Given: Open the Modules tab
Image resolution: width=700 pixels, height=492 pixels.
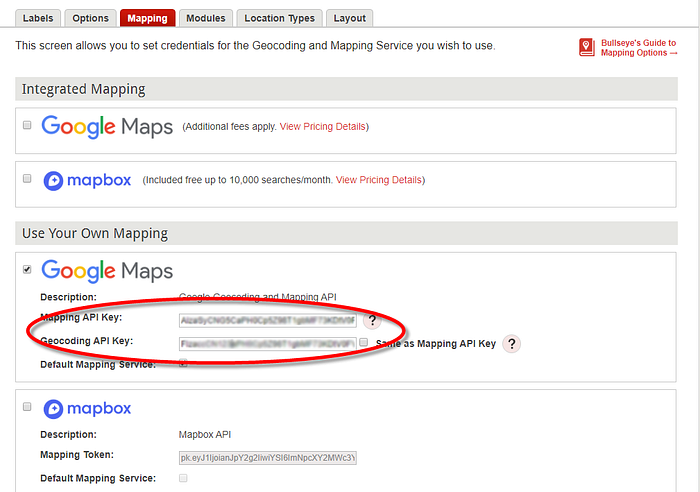Looking at the screenshot, I should point(206,18).
